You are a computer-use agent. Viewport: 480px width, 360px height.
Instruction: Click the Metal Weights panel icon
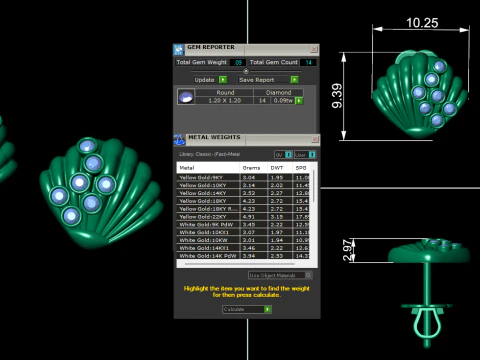[179, 140]
